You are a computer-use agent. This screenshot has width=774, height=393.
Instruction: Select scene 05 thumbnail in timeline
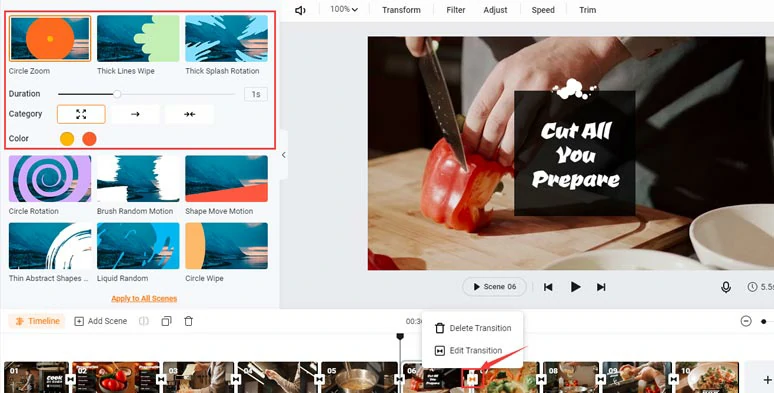[x=359, y=377]
